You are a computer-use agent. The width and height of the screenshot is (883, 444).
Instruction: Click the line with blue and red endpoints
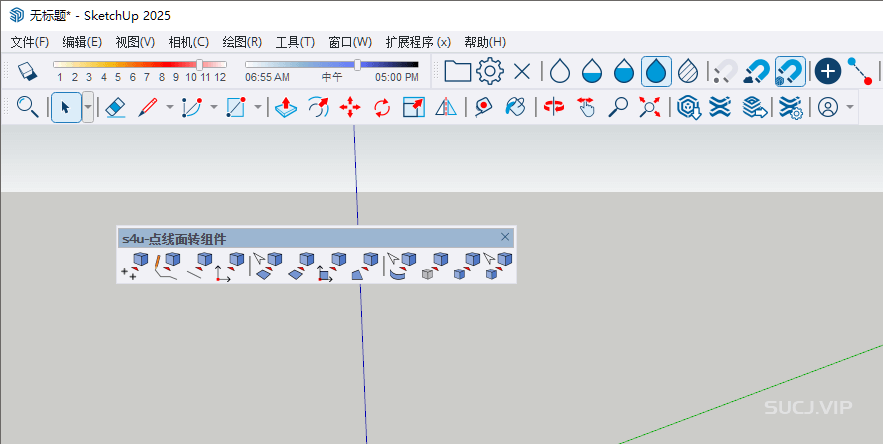point(860,71)
